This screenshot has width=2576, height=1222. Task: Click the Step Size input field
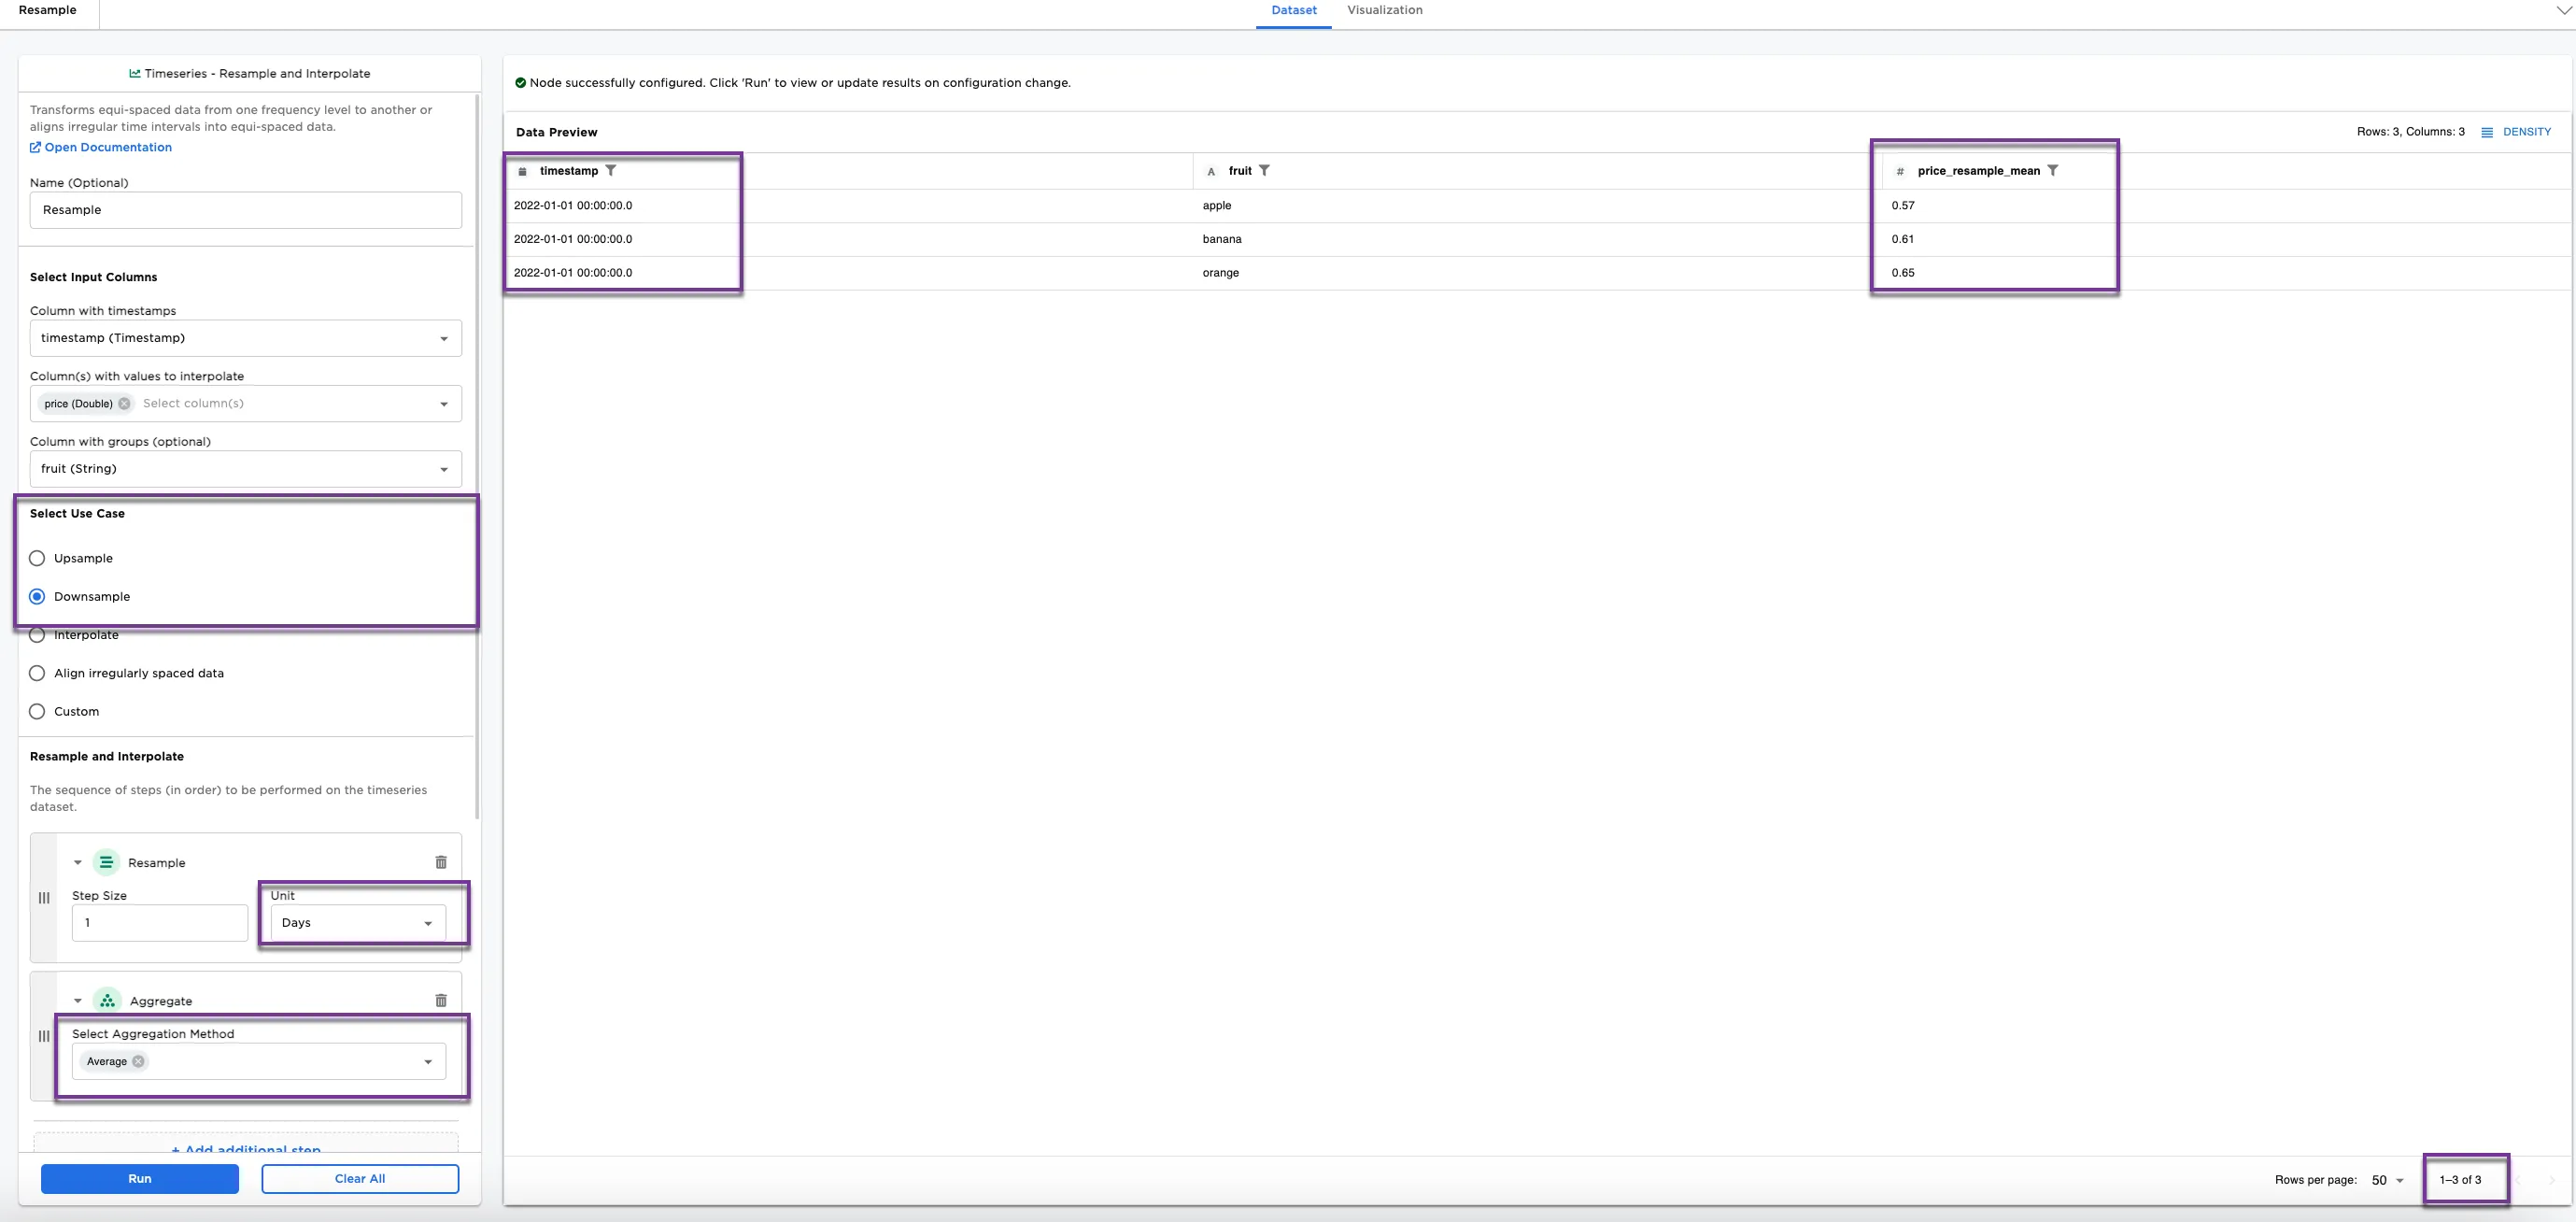pos(160,923)
